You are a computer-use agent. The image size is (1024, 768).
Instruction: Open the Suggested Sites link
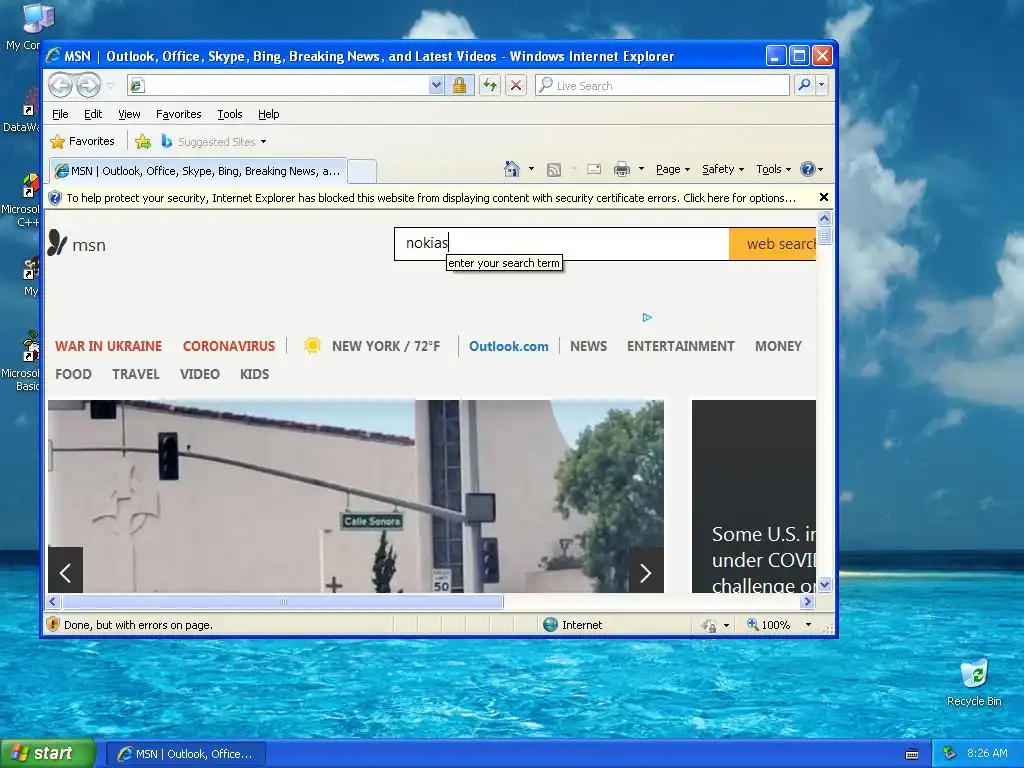tap(214, 142)
